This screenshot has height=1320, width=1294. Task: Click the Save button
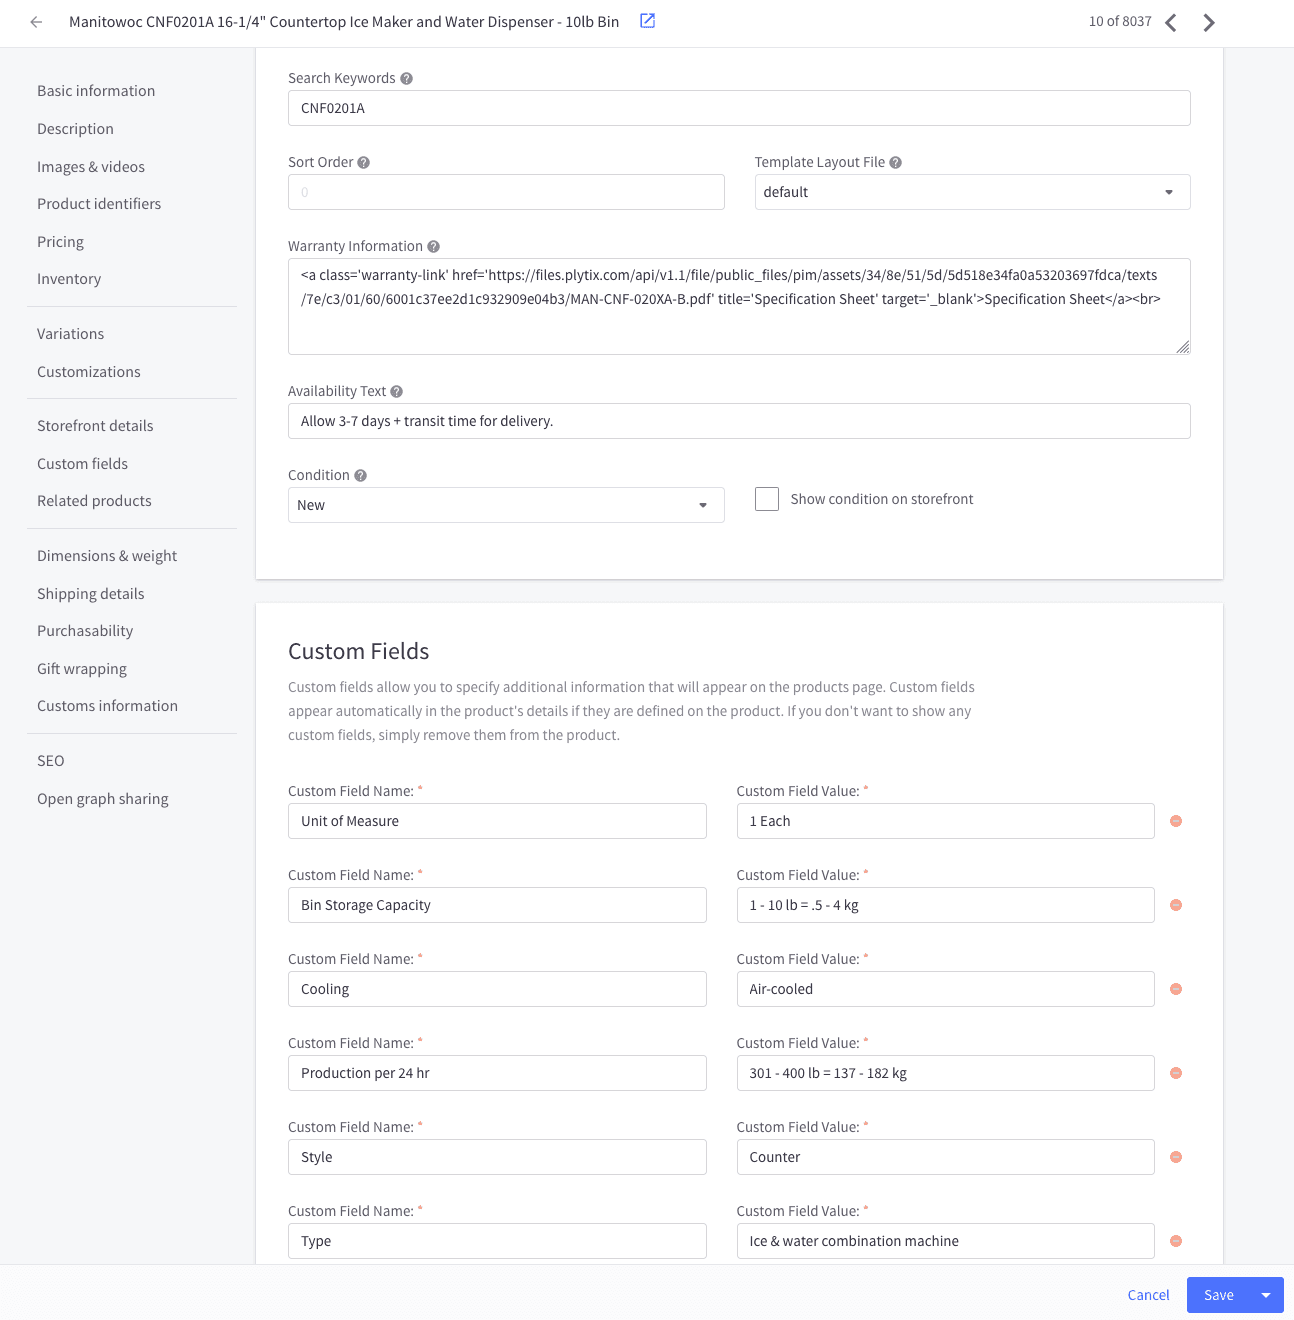[x=1218, y=1294]
